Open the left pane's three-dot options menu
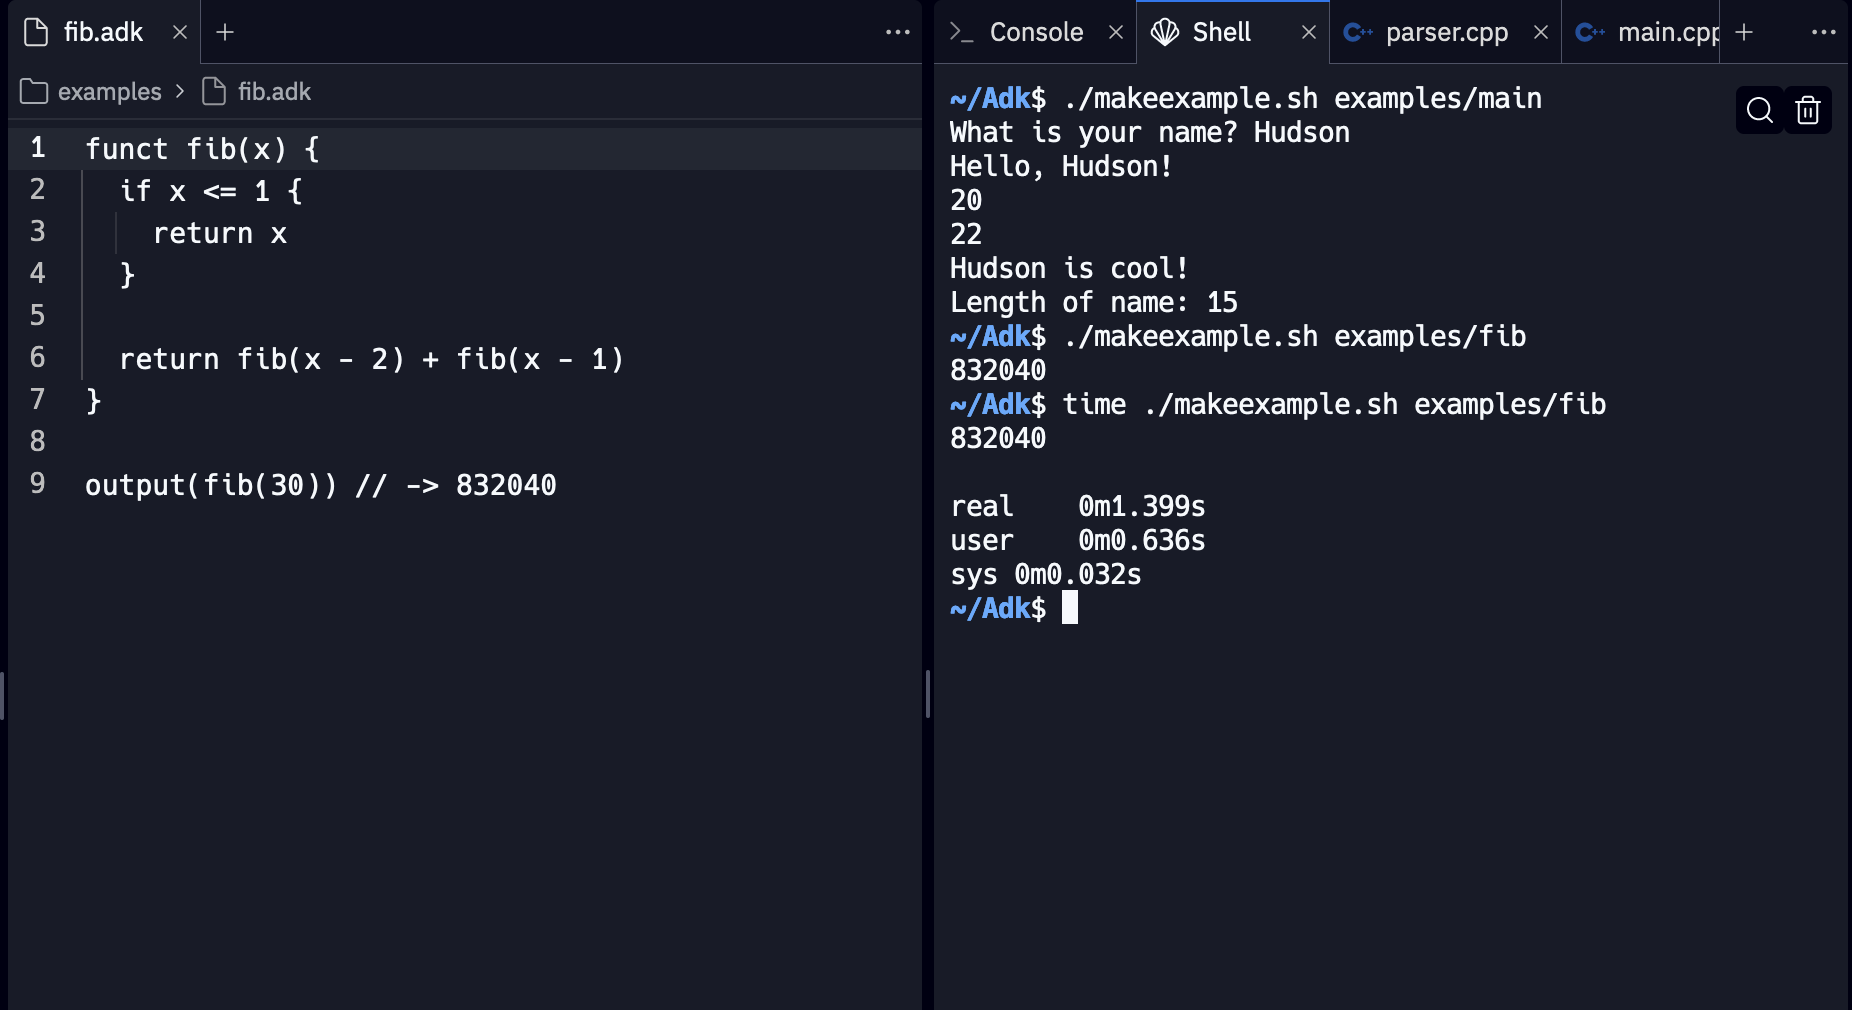Image resolution: width=1852 pixels, height=1010 pixels. pos(897,32)
